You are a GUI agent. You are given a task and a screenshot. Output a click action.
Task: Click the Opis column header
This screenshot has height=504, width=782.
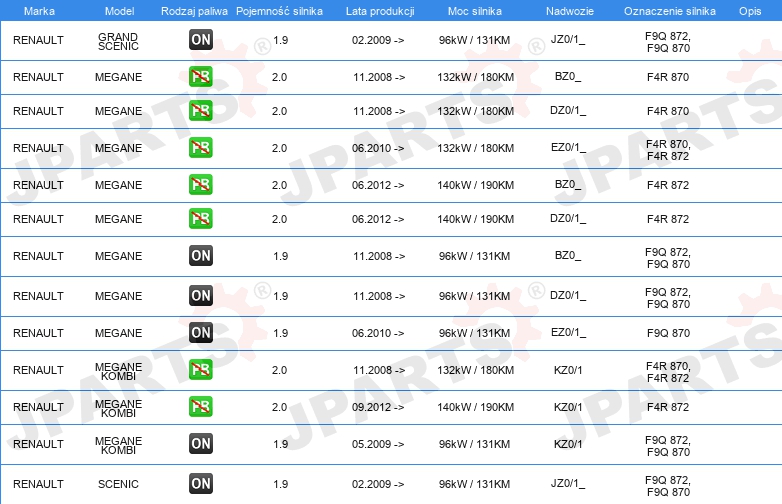click(750, 11)
